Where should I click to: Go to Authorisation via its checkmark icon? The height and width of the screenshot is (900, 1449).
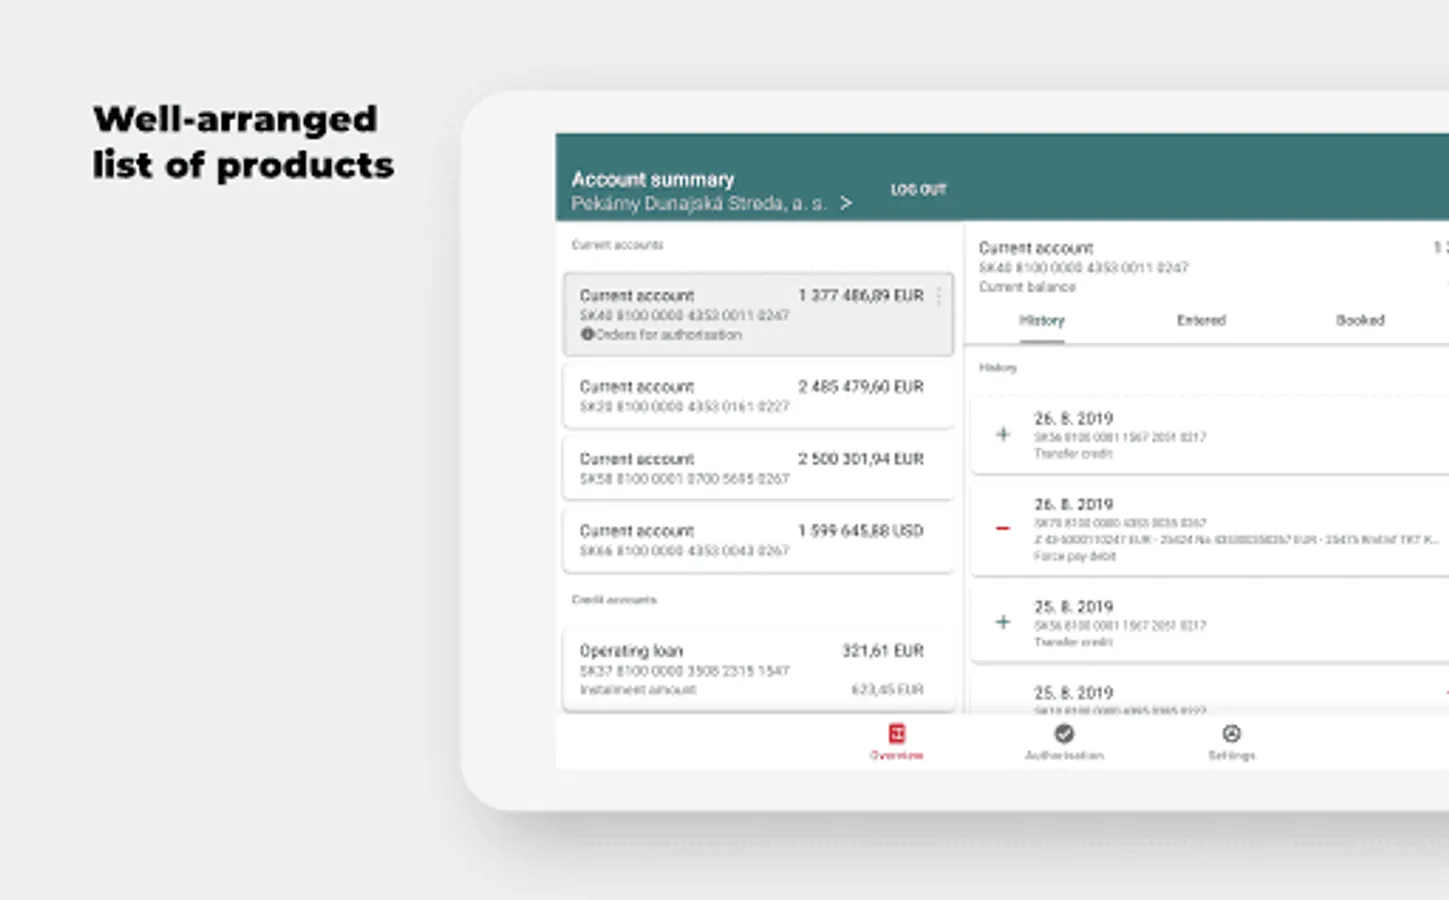point(1064,734)
